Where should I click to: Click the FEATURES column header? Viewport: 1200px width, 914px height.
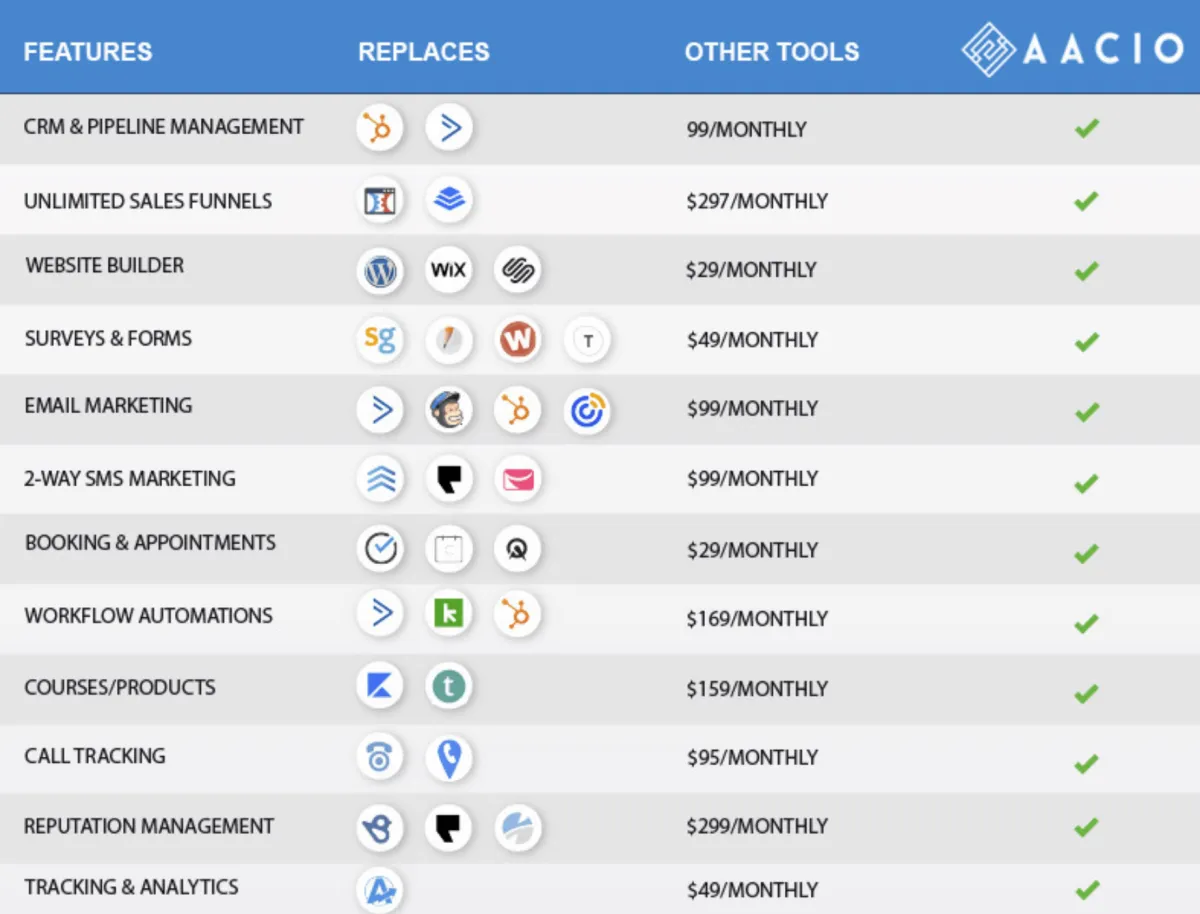pos(88,52)
